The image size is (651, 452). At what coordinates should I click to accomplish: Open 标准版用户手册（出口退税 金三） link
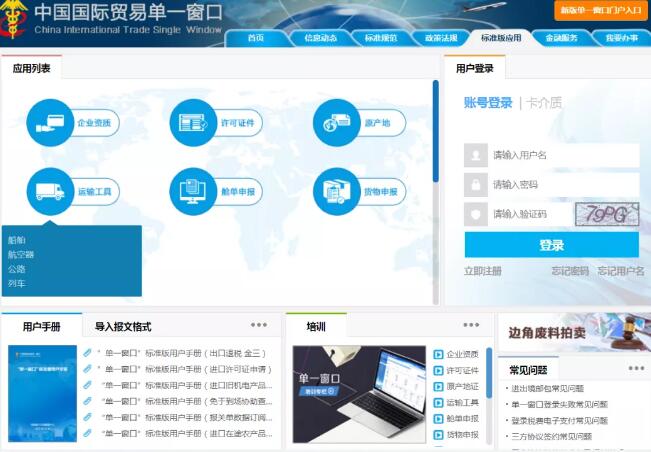click(x=182, y=353)
